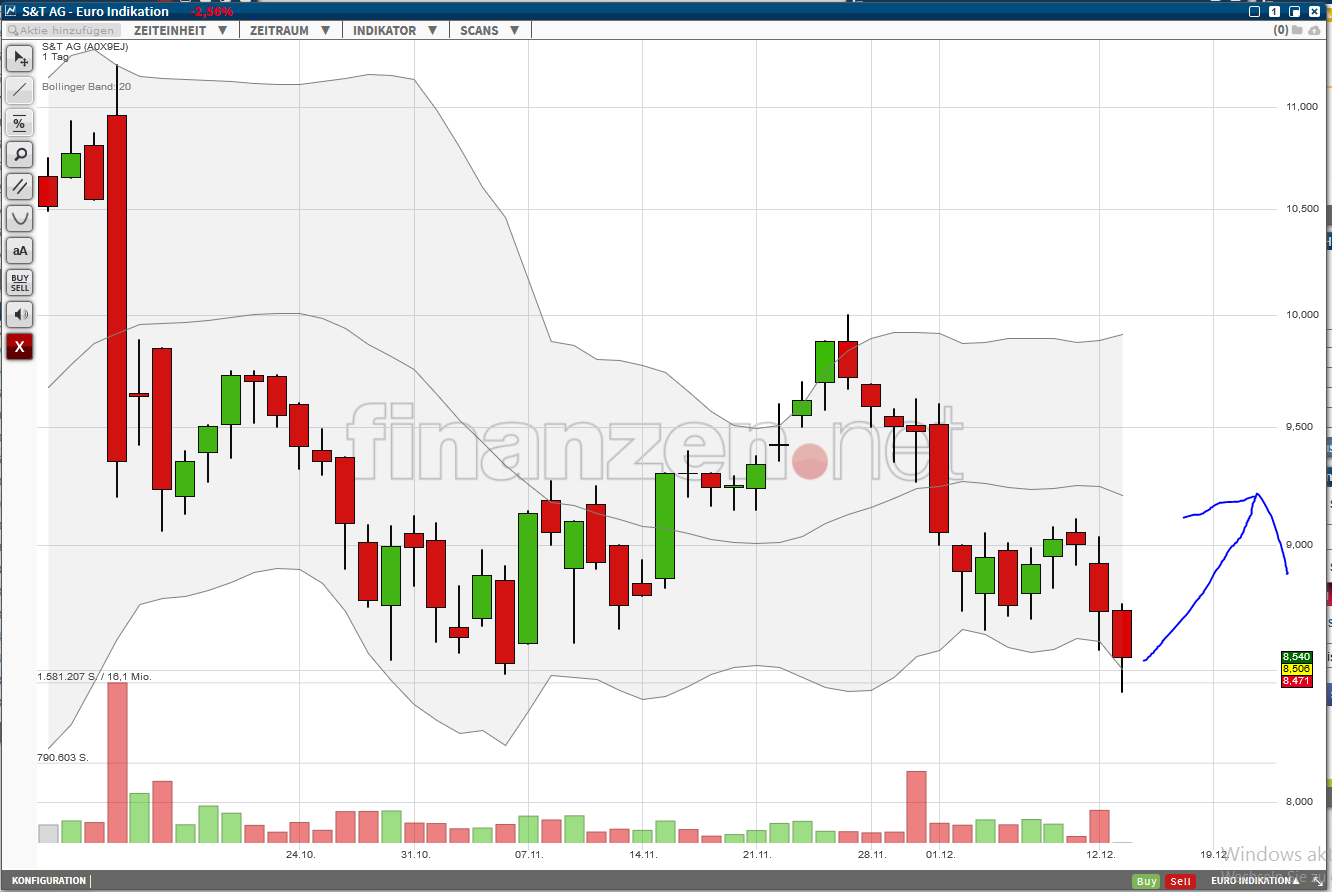Open the percent measurement tool
The image size is (1332, 892).
point(19,122)
